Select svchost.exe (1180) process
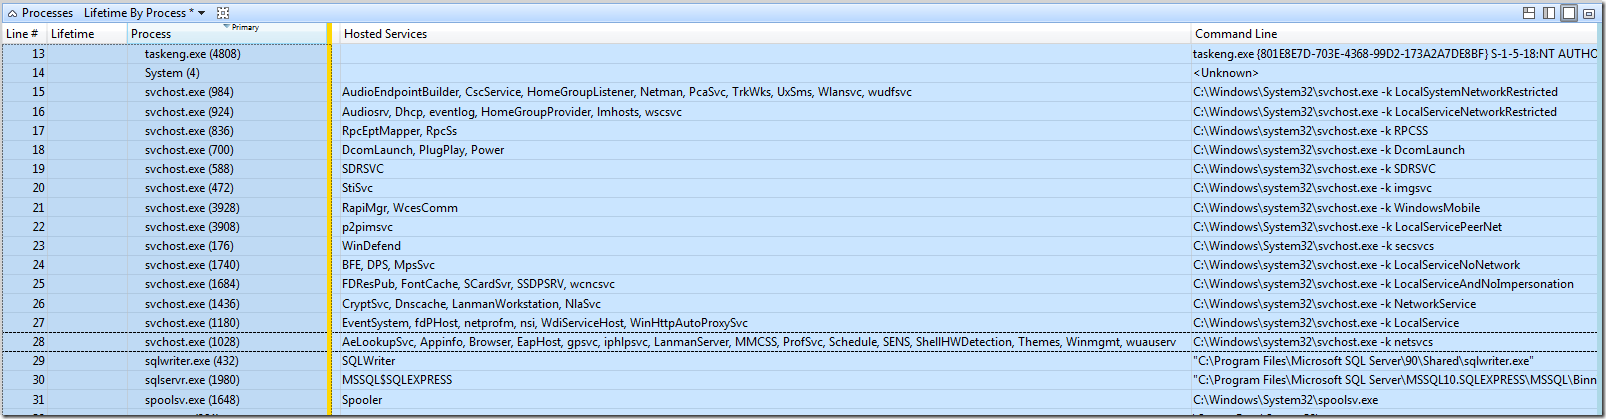Image resolution: width=1606 pixels, height=419 pixels. point(192,323)
